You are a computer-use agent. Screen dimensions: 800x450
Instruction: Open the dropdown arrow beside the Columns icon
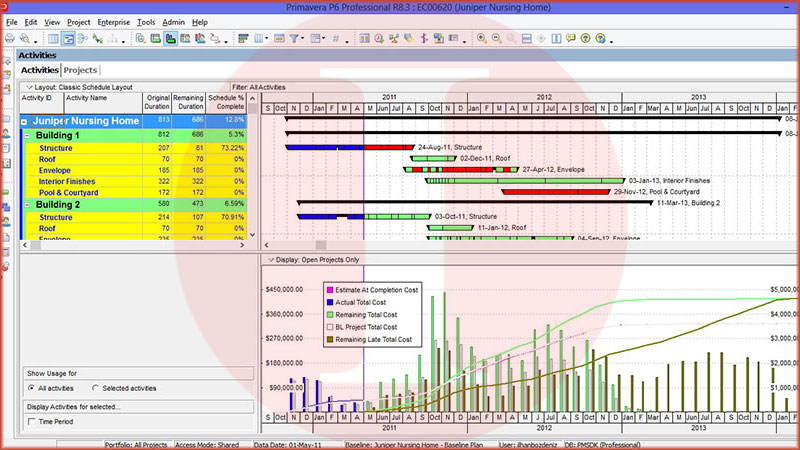[x=266, y=38]
